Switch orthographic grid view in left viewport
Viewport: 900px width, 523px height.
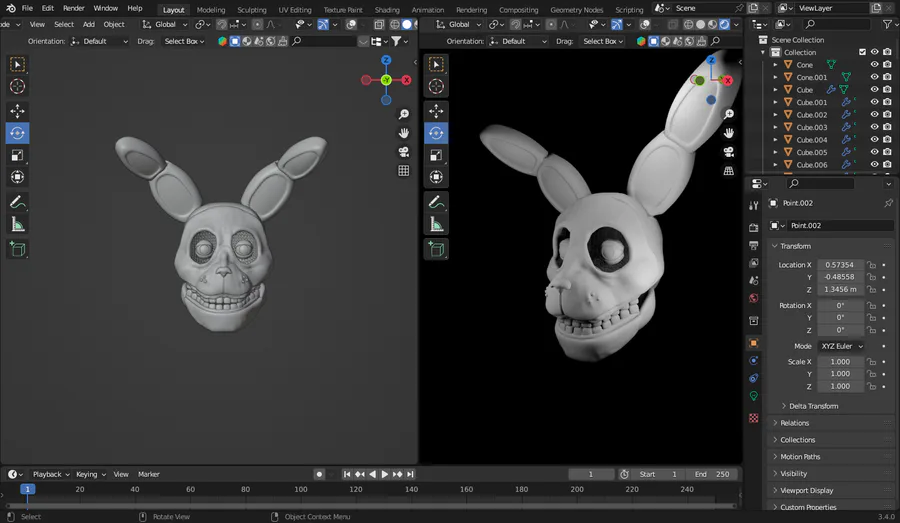tap(404, 171)
